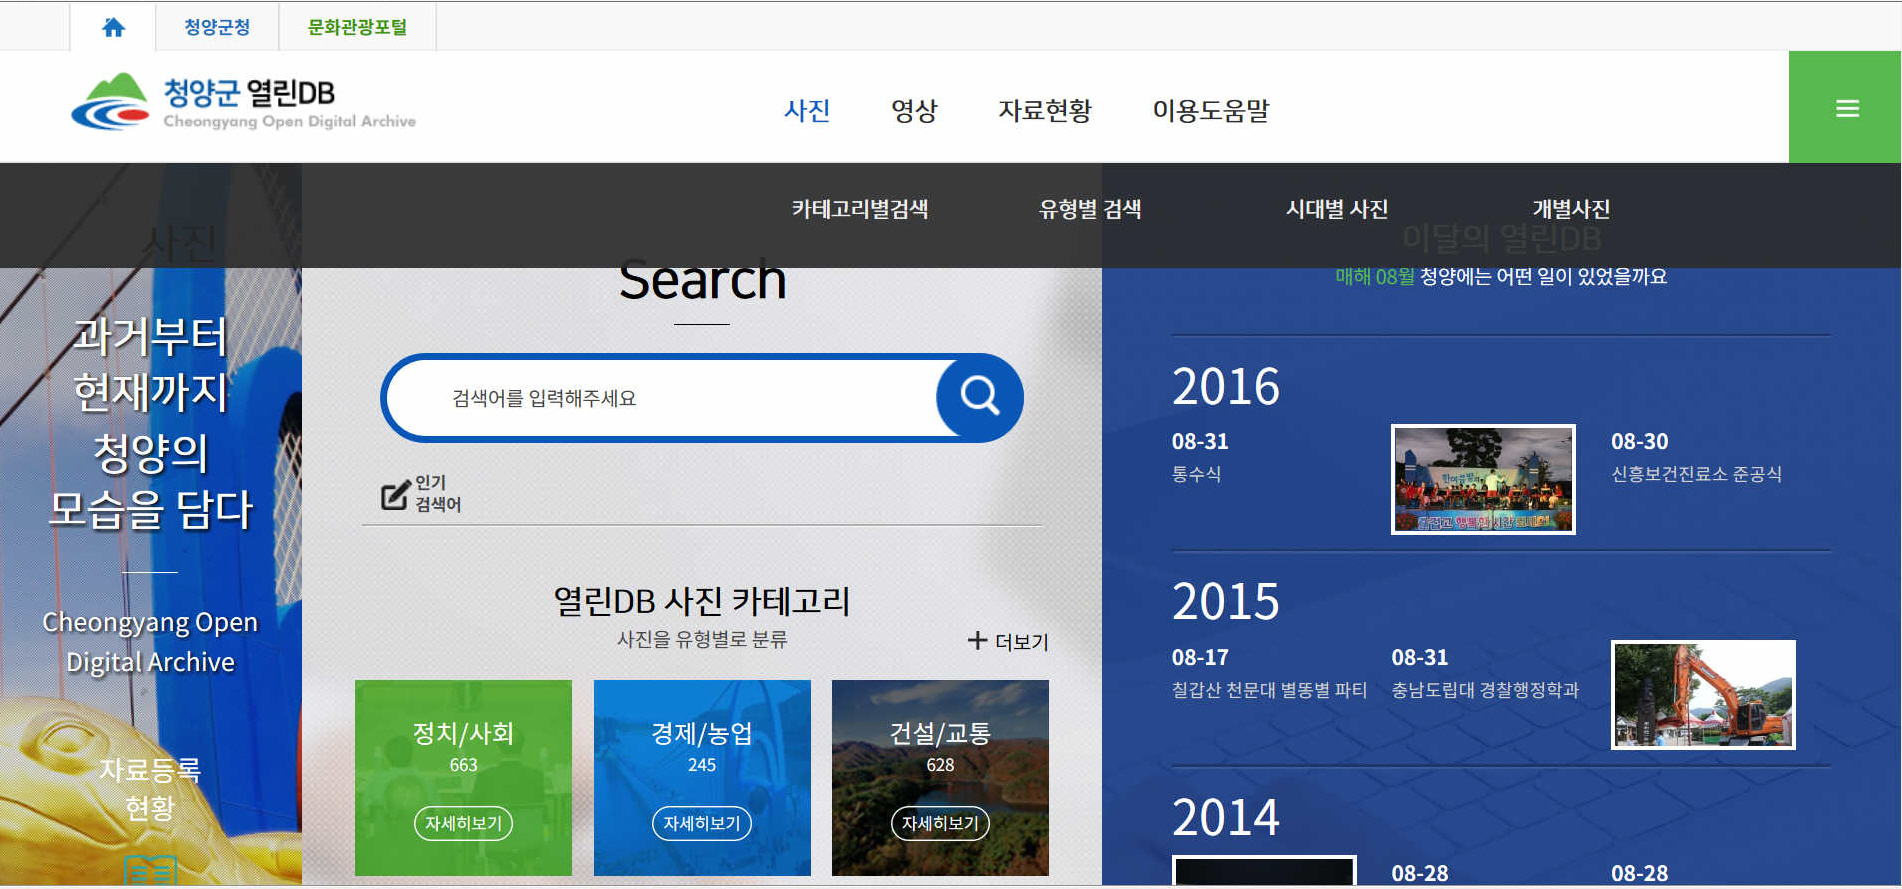This screenshot has width=1902, height=889.
Task: Select 영상 in main navigation
Action: pyautogui.click(x=914, y=110)
